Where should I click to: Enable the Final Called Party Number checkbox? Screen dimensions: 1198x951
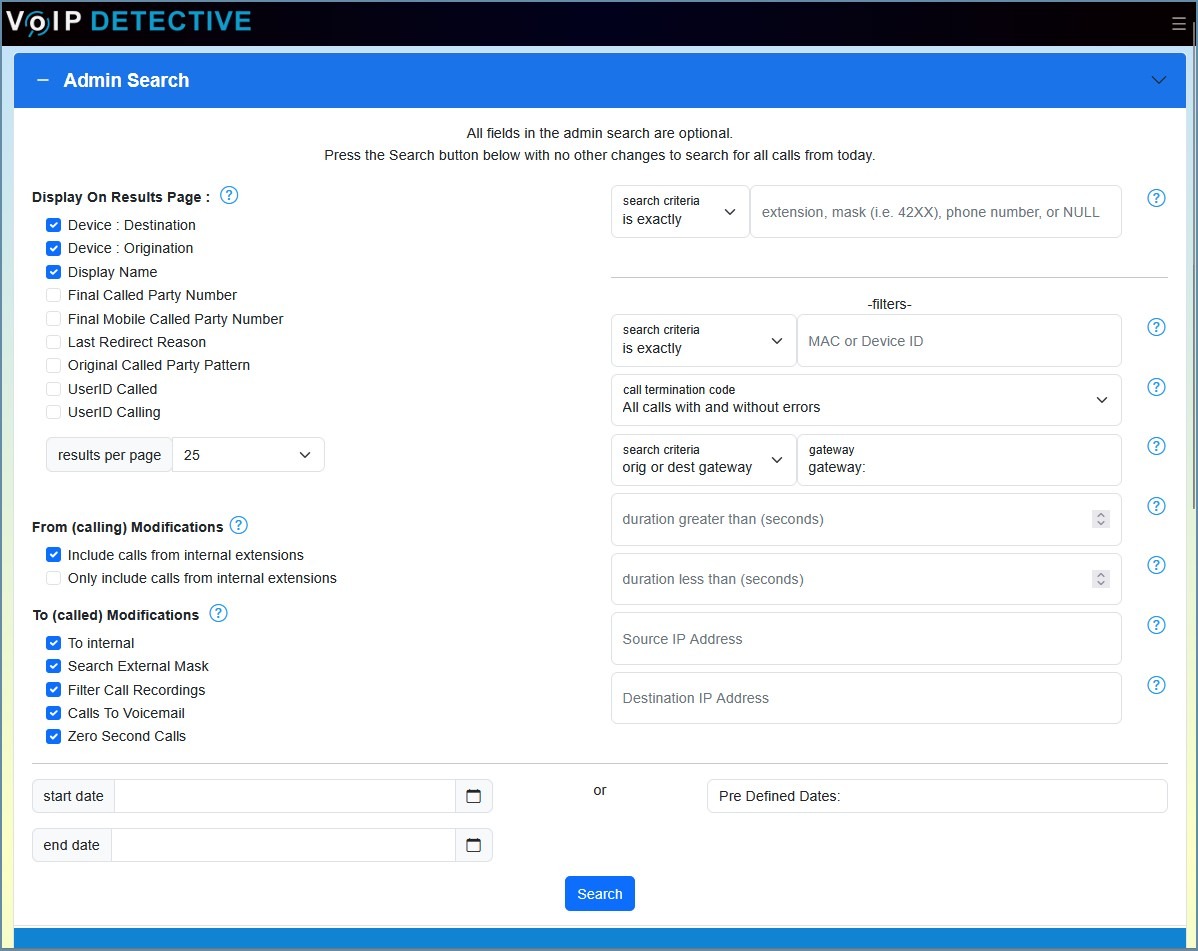[x=52, y=295]
